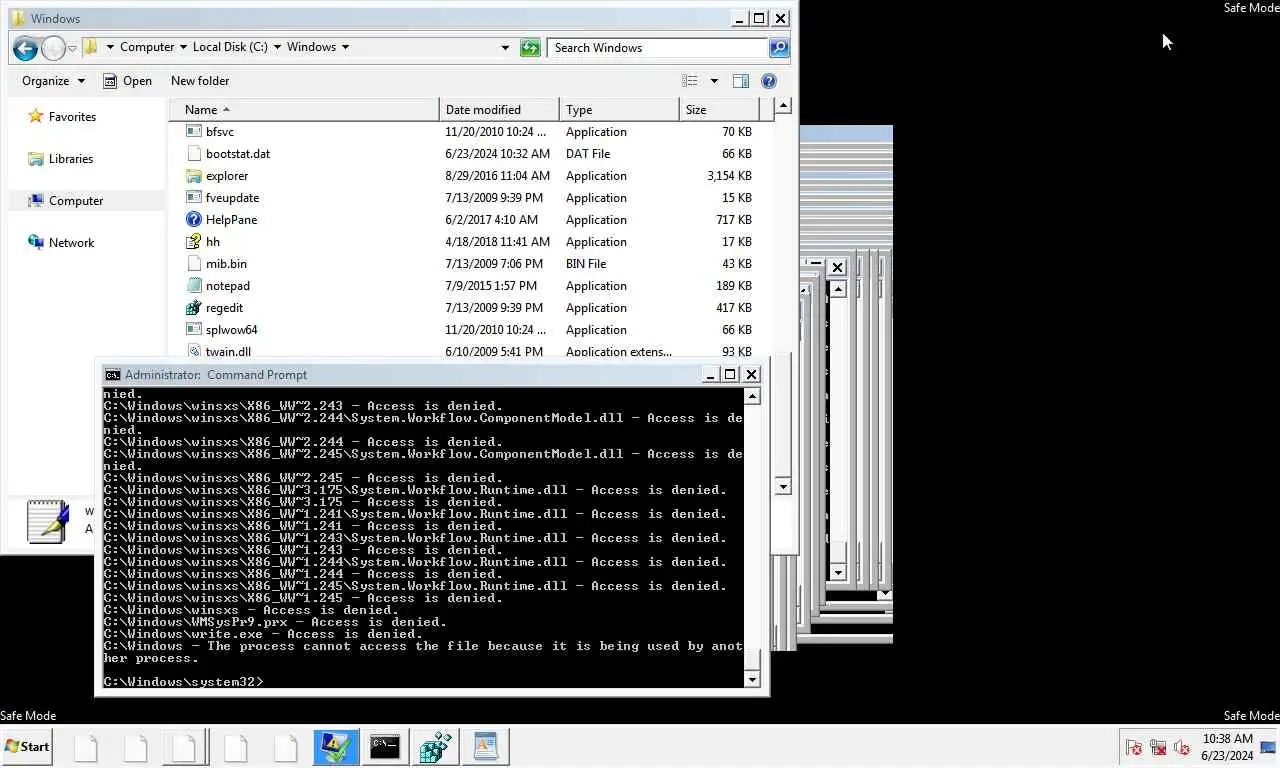The height and width of the screenshot is (768, 1280).
Task: Expand the arrow after Computer breadcrumb
Action: pyautogui.click(x=182, y=47)
